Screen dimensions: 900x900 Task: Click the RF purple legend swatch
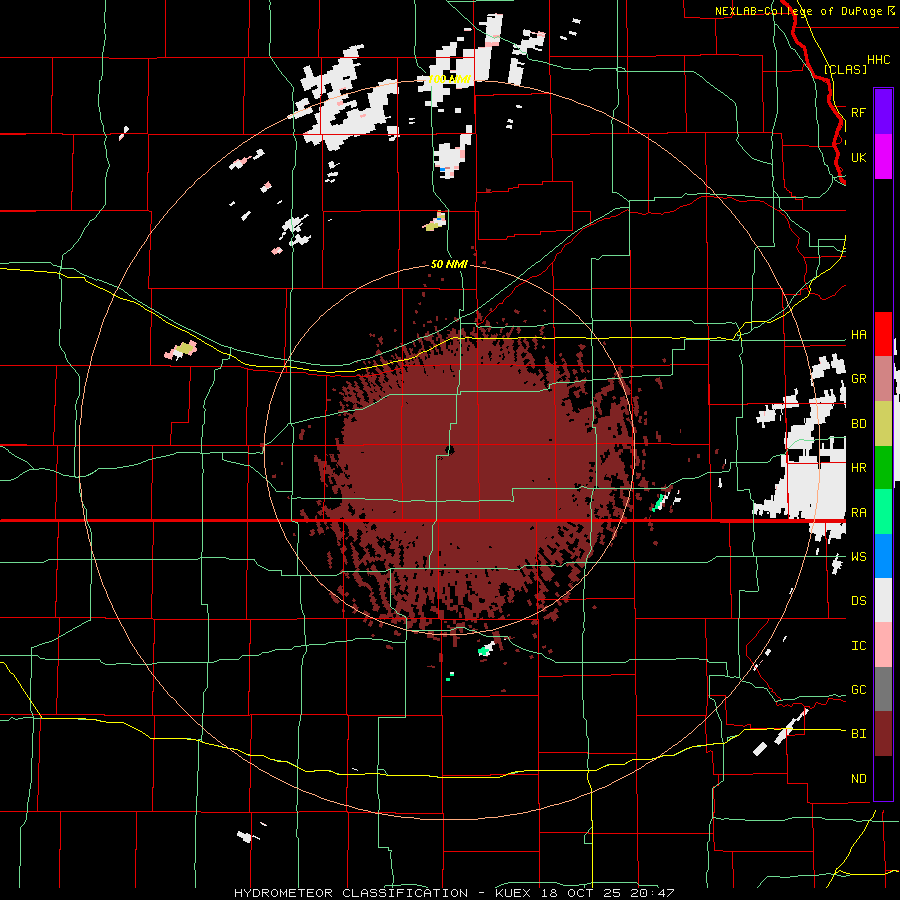pos(883,112)
